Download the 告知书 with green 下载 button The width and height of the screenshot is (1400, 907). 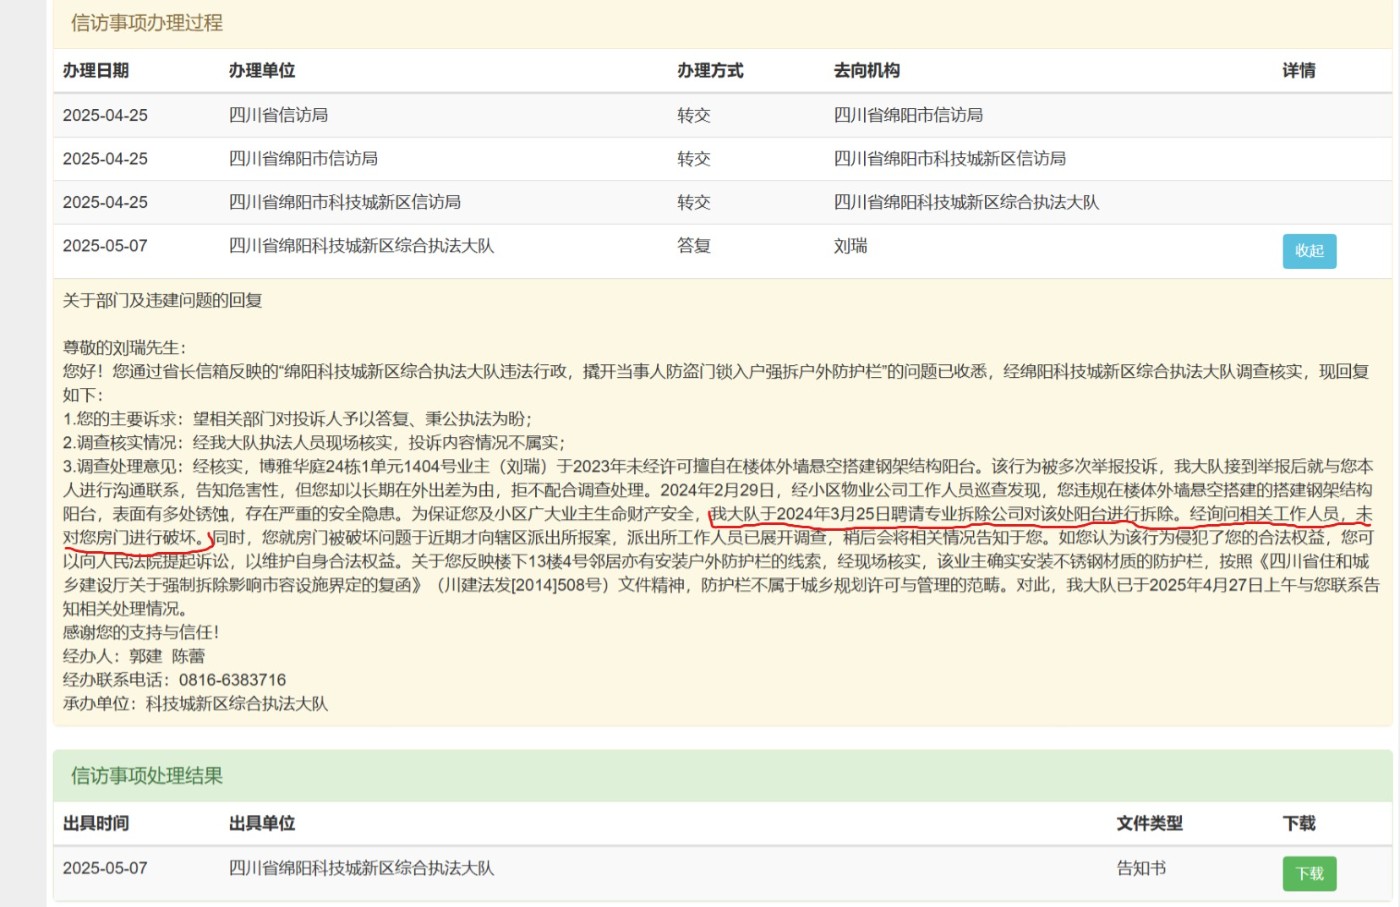(x=1309, y=873)
